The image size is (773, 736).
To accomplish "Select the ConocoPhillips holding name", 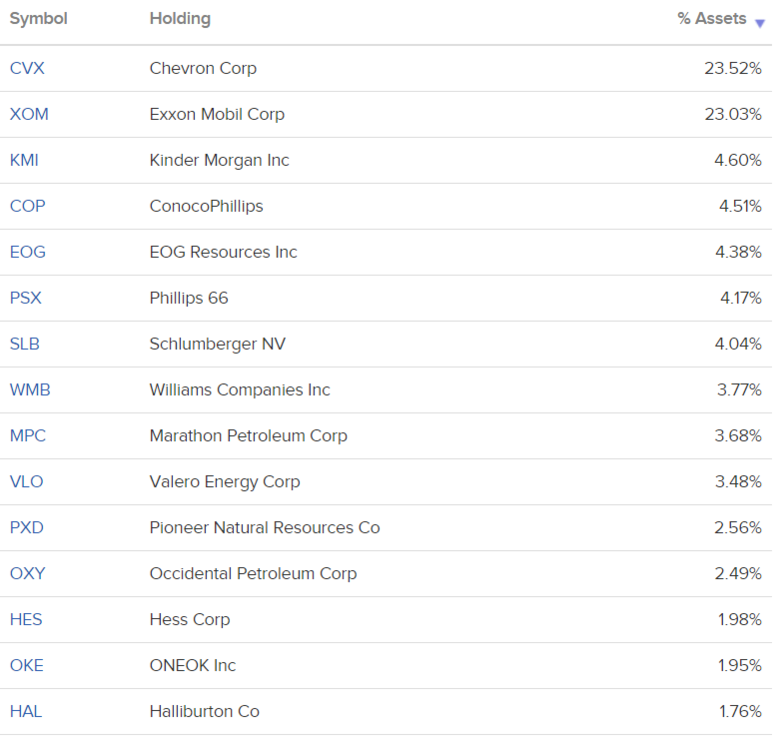I will pyautogui.click(x=207, y=206).
